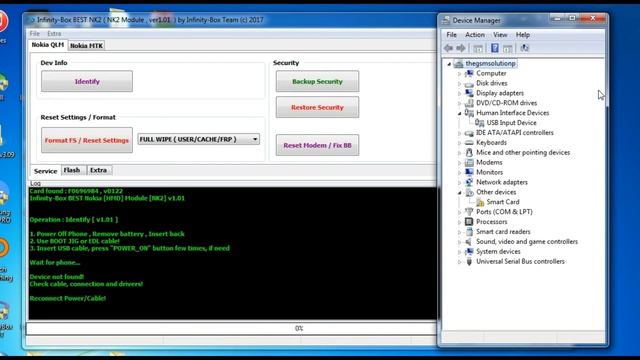The height and width of the screenshot is (360, 640).
Task: Click the USB Input Device icon
Action: coord(480,122)
